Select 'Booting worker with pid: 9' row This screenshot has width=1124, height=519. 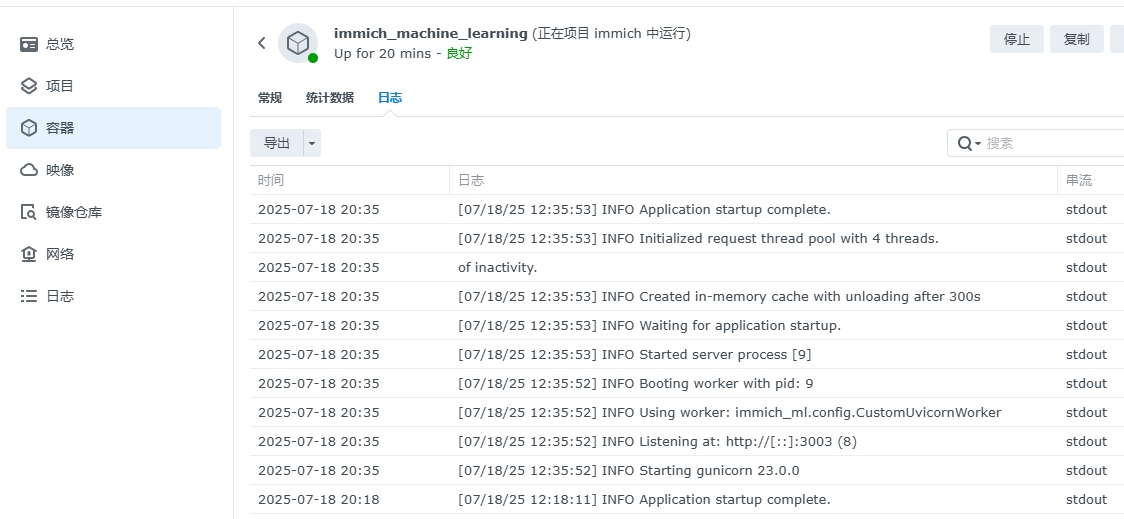[687, 384]
